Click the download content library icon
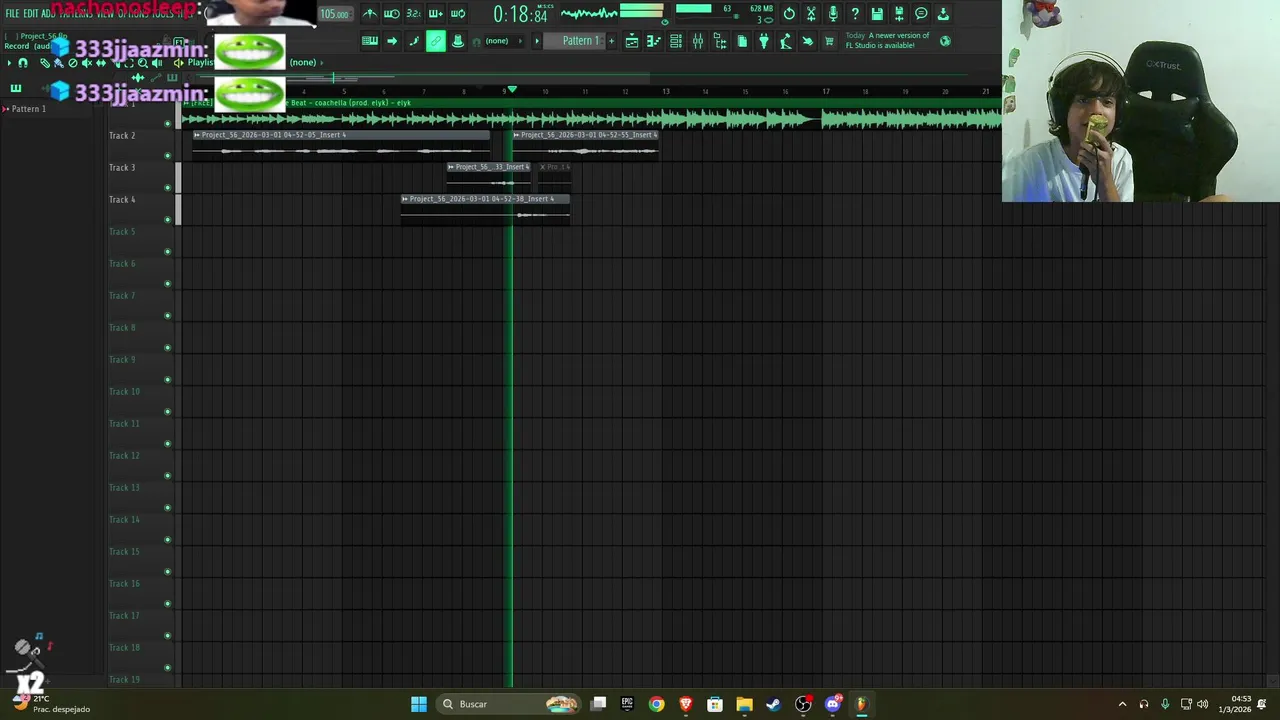 click(x=943, y=14)
